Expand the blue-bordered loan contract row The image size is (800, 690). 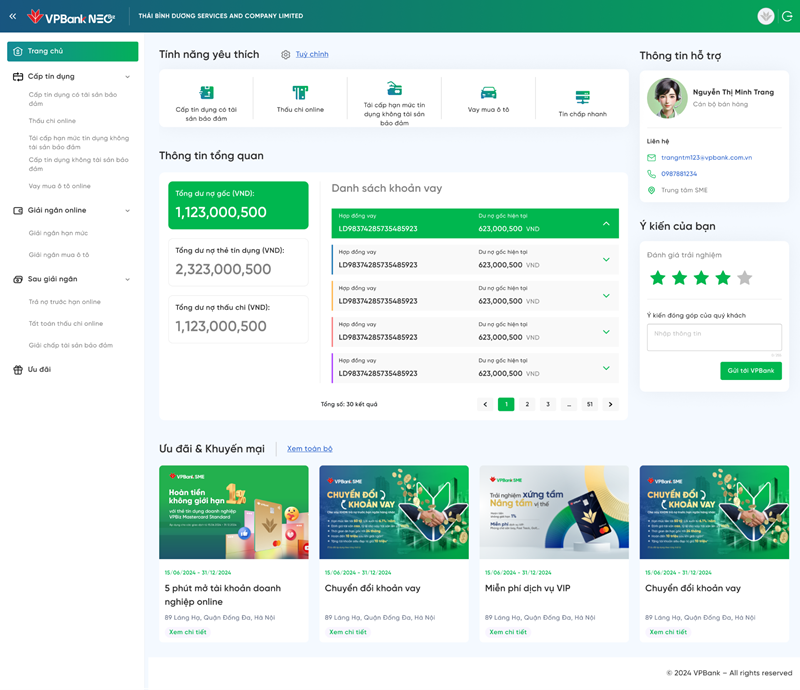tap(606, 260)
